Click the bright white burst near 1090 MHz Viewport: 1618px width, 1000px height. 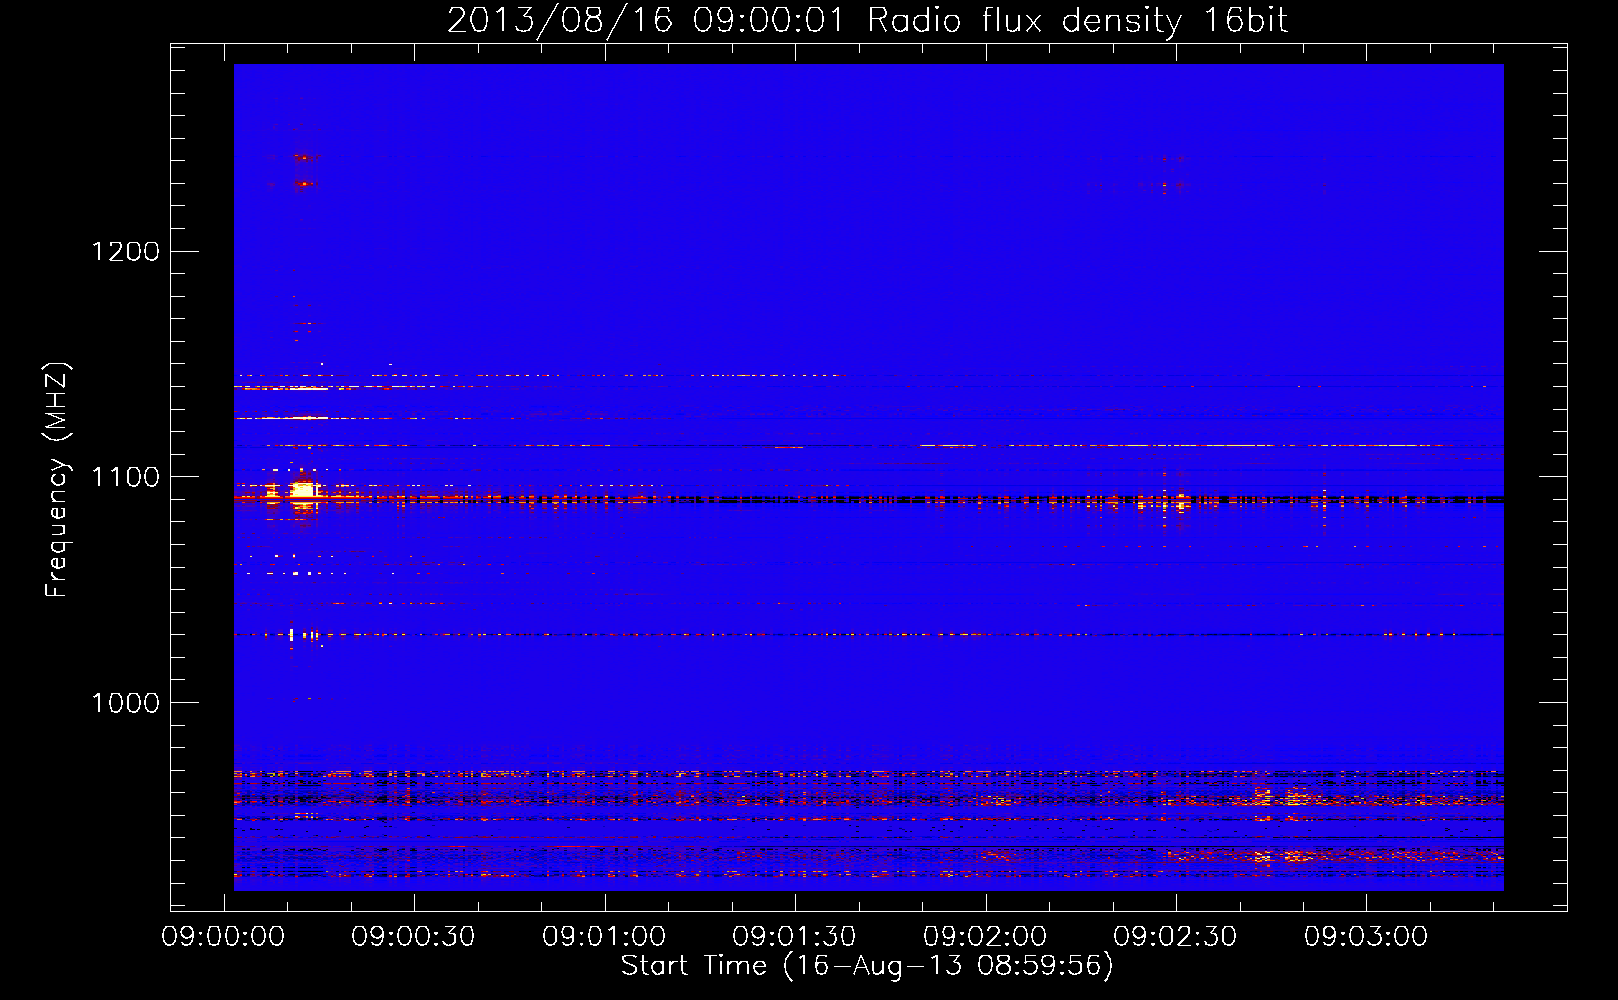pos(303,491)
